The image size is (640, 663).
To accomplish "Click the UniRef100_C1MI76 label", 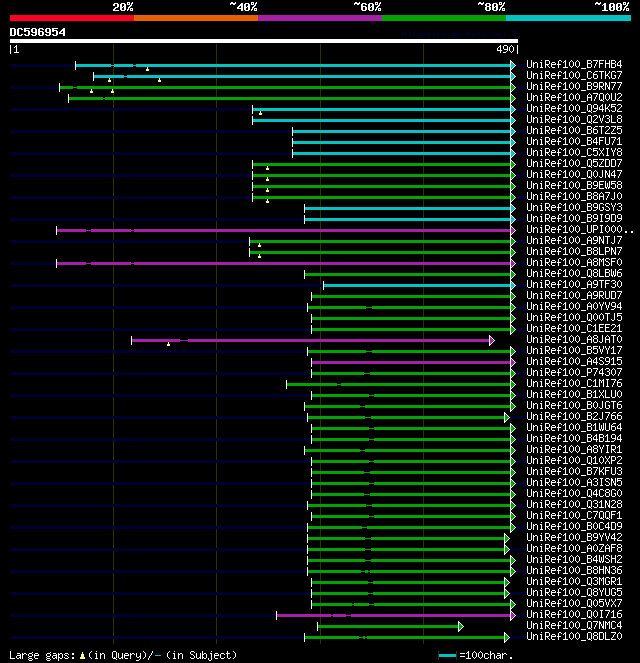I will click(574, 383).
